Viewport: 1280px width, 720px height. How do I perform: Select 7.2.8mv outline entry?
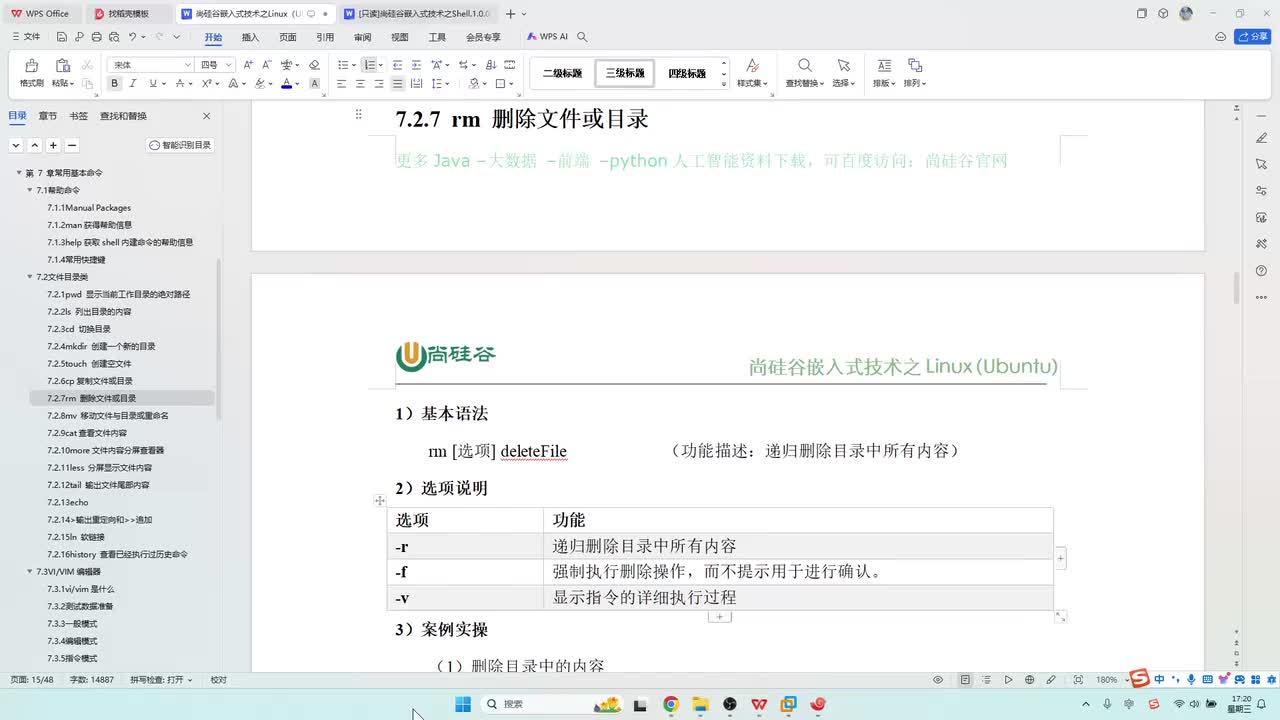point(108,416)
